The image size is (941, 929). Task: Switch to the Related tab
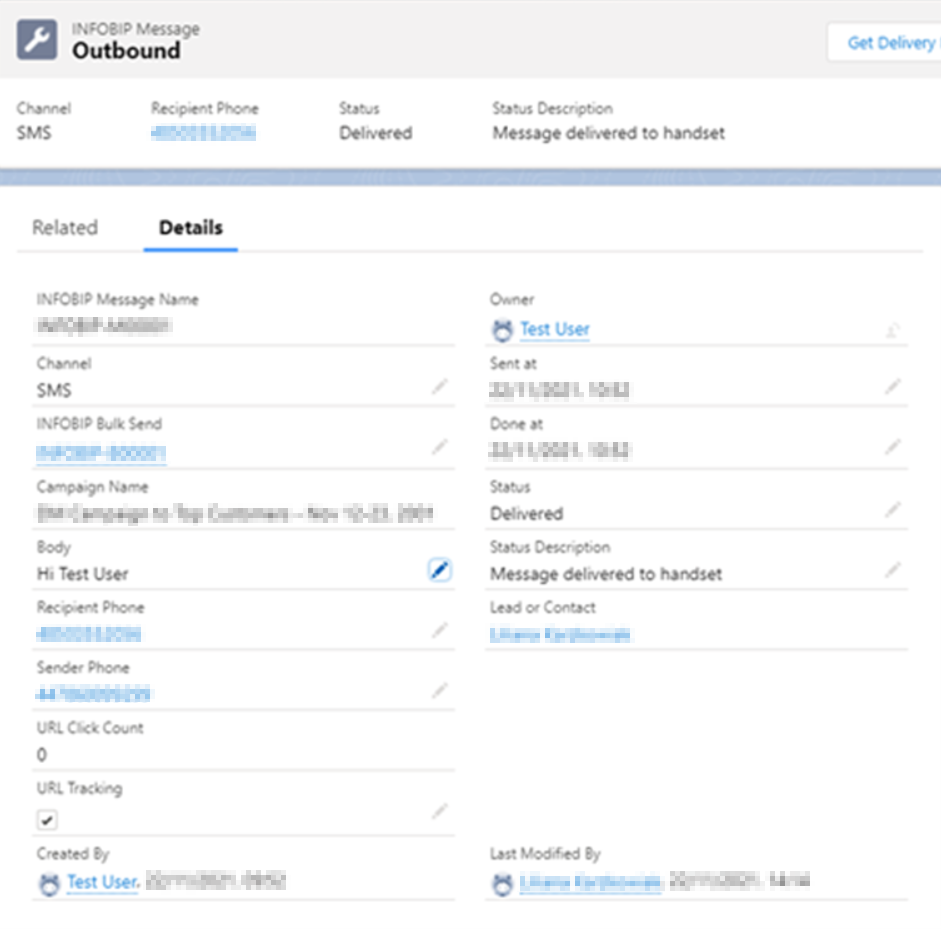tap(65, 228)
